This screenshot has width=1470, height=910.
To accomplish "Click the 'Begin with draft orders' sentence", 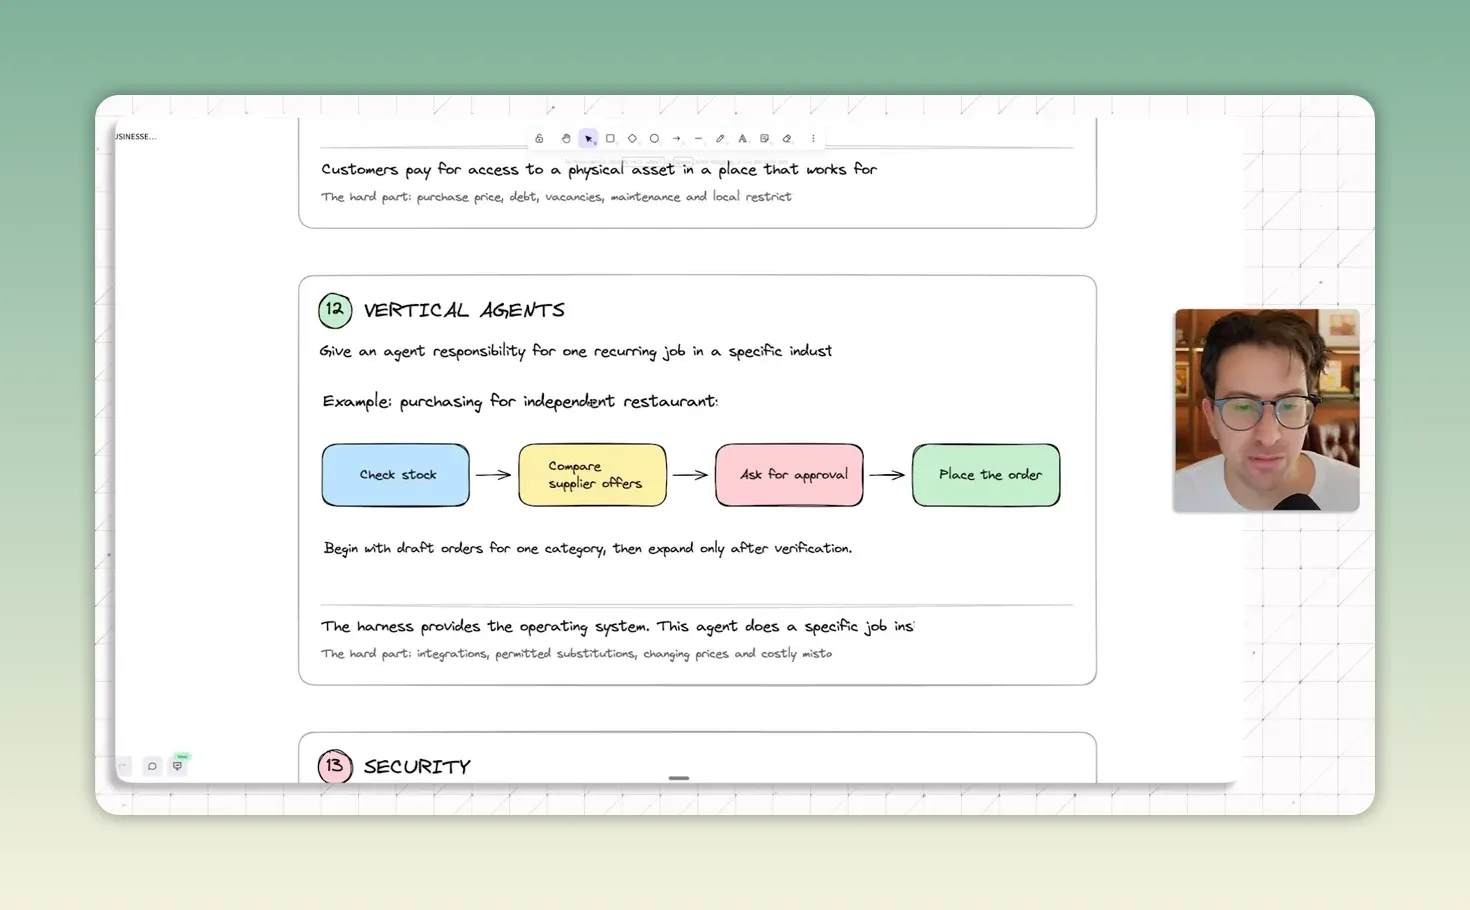I will 588,548.
